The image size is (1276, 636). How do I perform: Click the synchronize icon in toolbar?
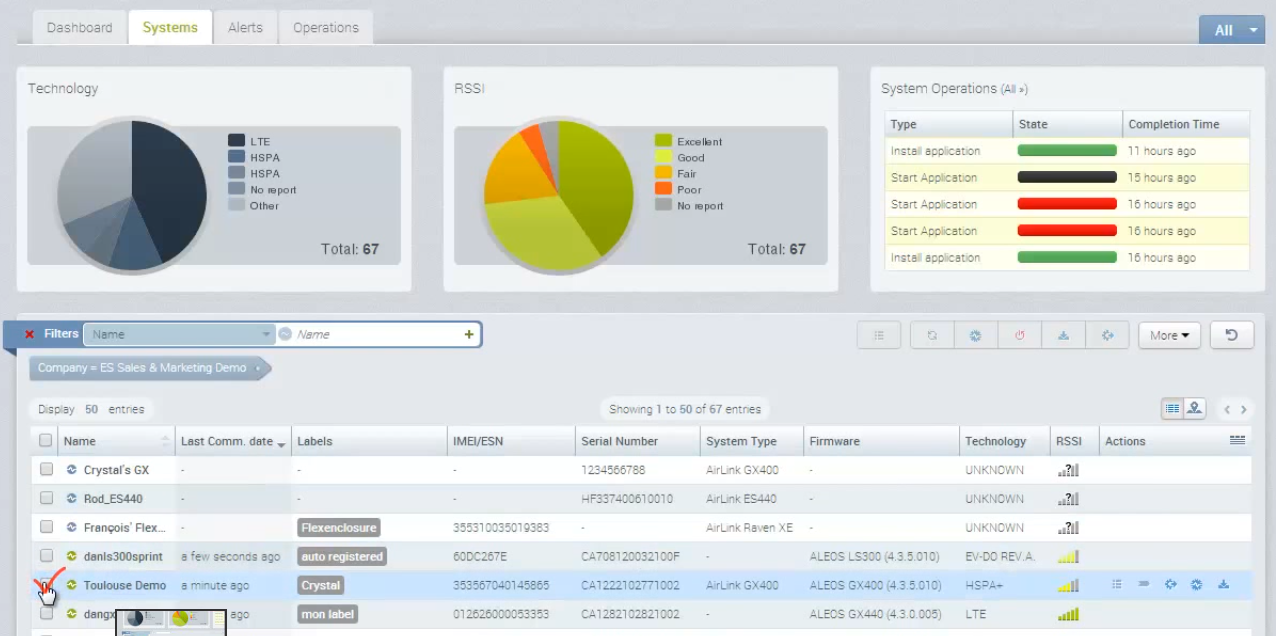(x=932, y=336)
